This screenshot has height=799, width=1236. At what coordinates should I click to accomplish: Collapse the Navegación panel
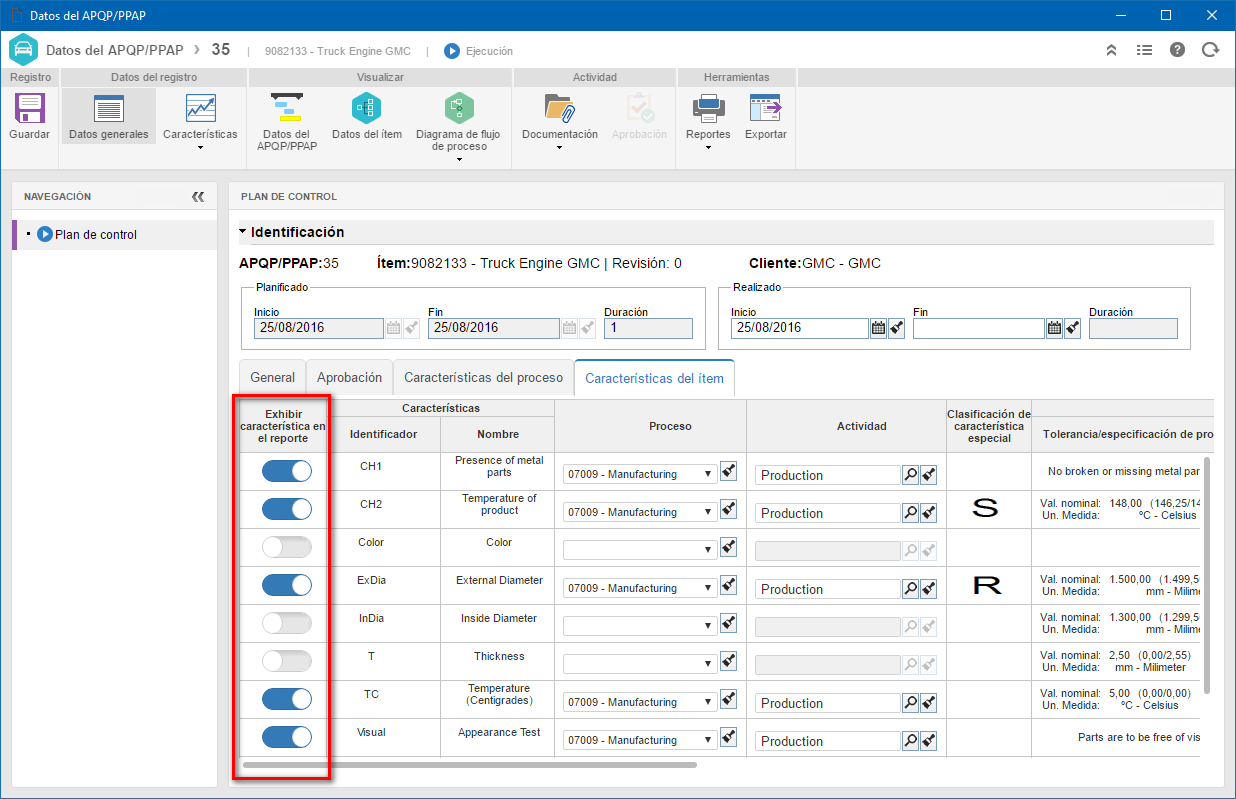click(x=198, y=197)
